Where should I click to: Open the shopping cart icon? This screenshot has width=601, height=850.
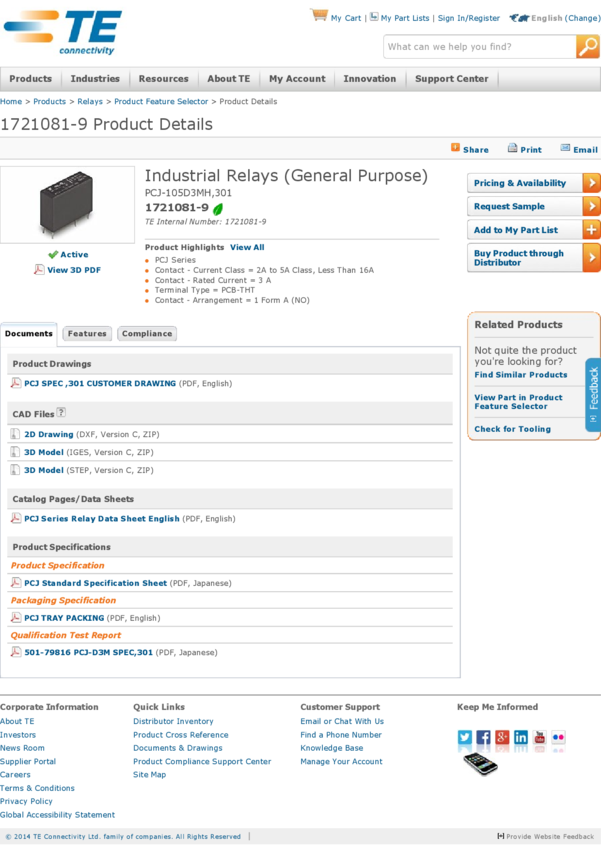click(x=319, y=16)
